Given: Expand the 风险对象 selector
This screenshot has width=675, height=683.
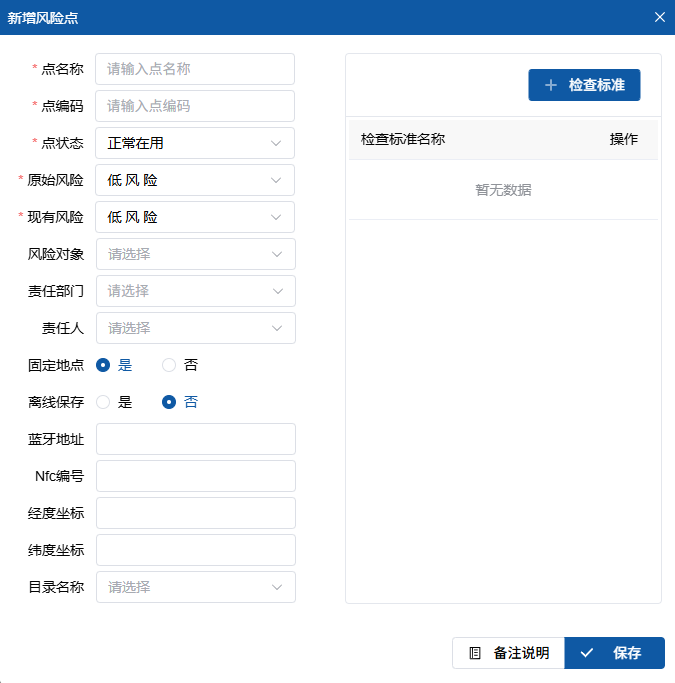Looking at the screenshot, I should [195, 254].
